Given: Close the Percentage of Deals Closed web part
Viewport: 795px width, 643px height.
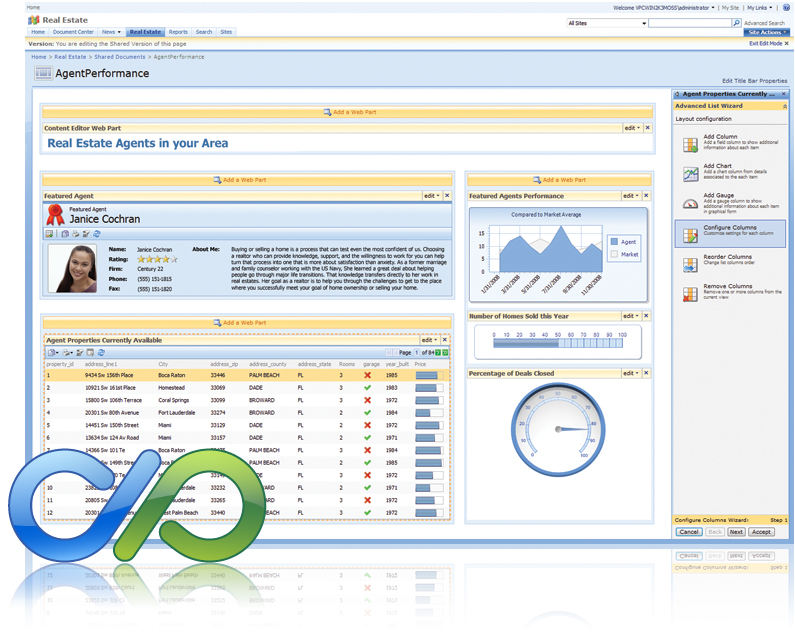Looking at the screenshot, I should pos(646,373).
